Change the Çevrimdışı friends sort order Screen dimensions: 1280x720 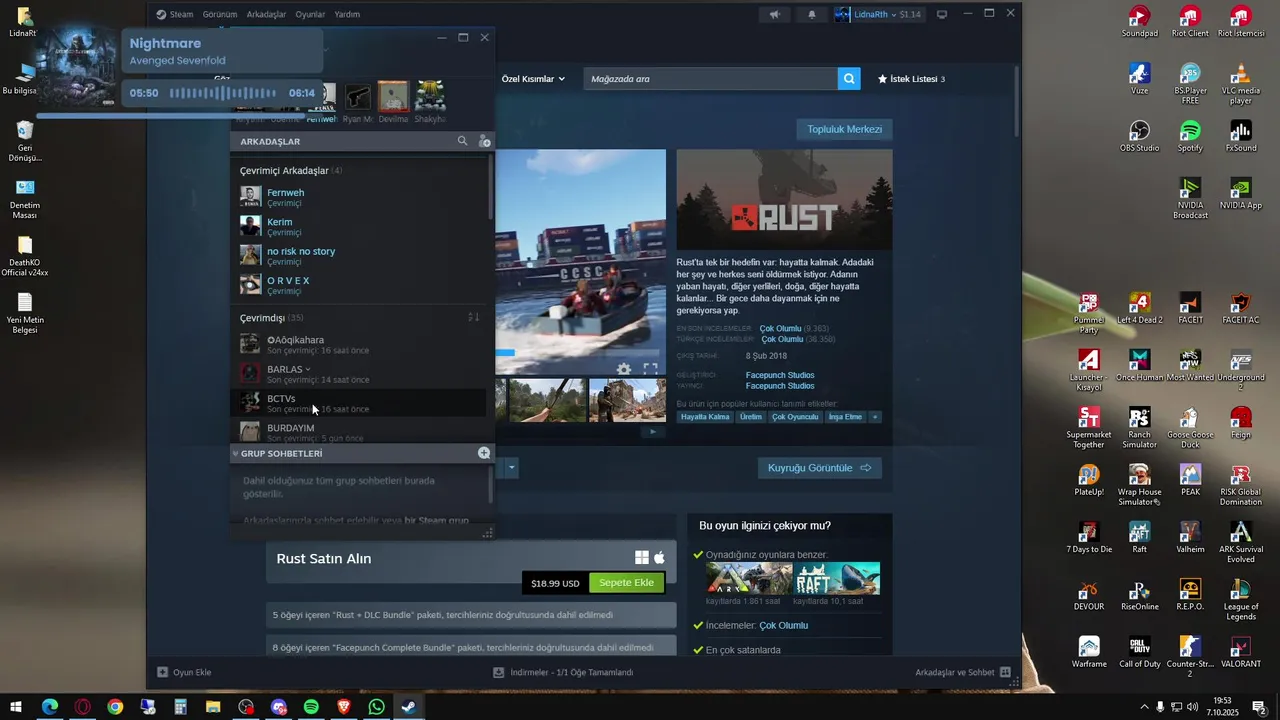click(x=474, y=317)
